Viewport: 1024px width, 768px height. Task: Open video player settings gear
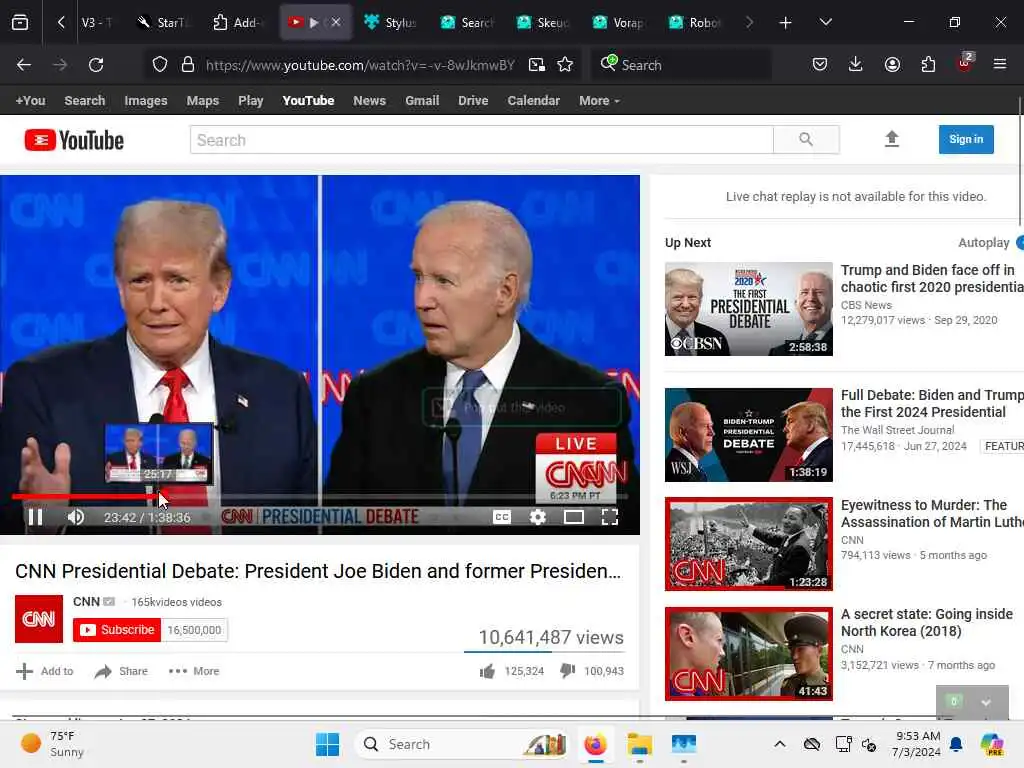point(537,517)
